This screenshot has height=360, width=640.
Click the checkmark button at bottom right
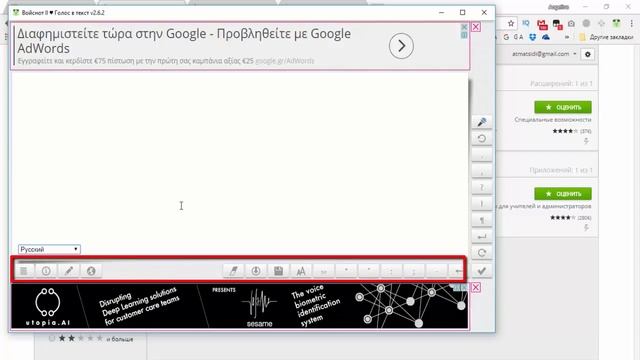(482, 271)
